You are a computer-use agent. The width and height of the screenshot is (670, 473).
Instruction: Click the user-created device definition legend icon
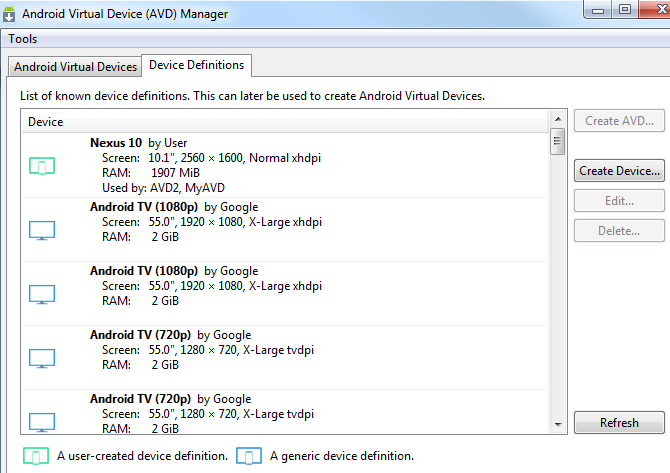pos(36,456)
